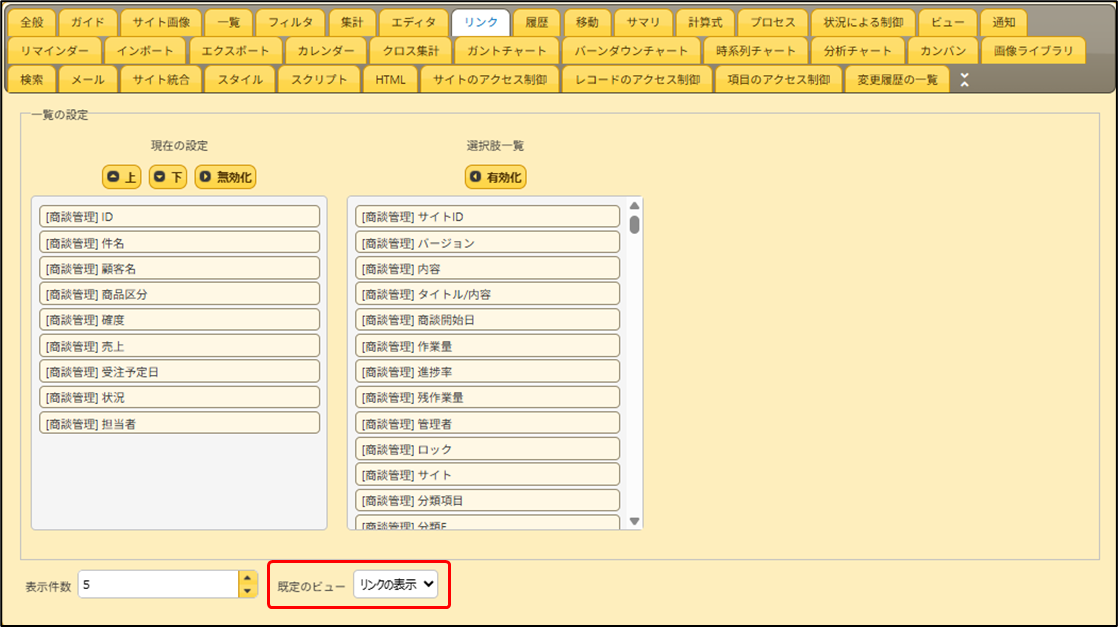This screenshot has height=627, width=1118.
Task: Open the カンバン tab
Action: (942, 50)
